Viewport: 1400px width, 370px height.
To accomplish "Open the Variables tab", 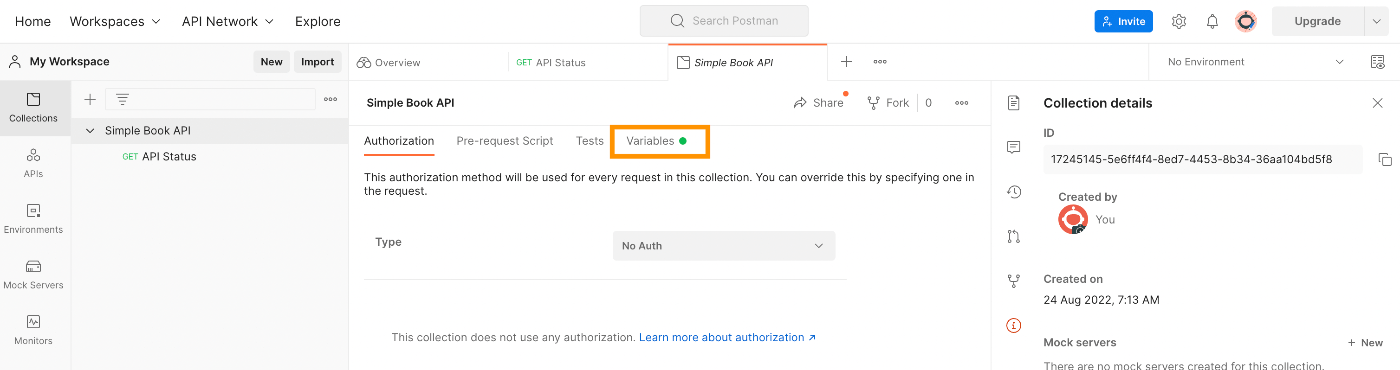I will [656, 141].
